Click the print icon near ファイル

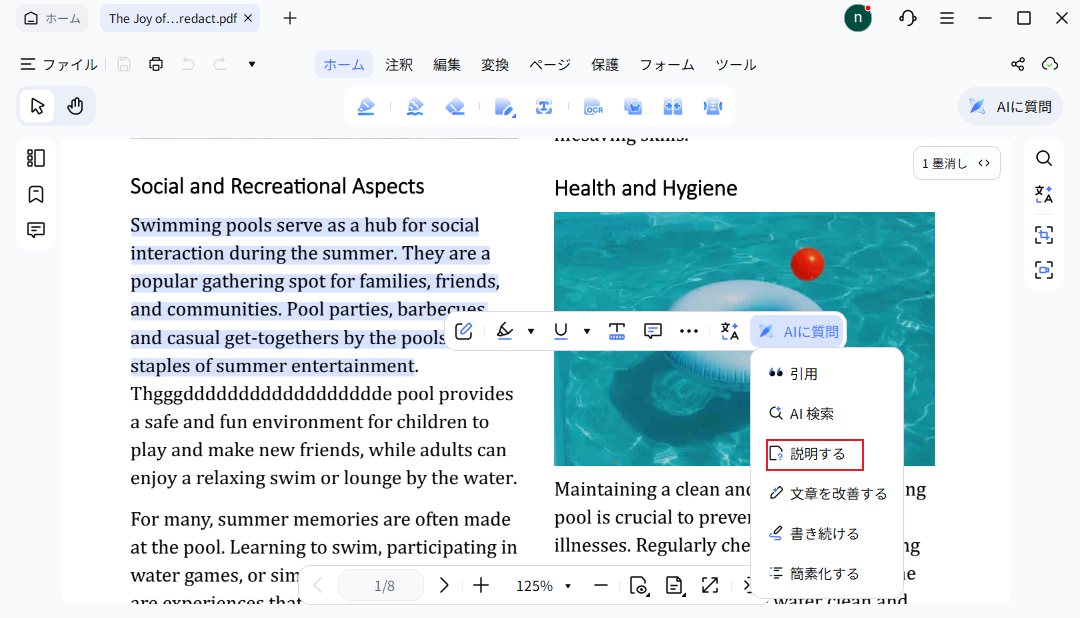pyautogui.click(x=155, y=63)
